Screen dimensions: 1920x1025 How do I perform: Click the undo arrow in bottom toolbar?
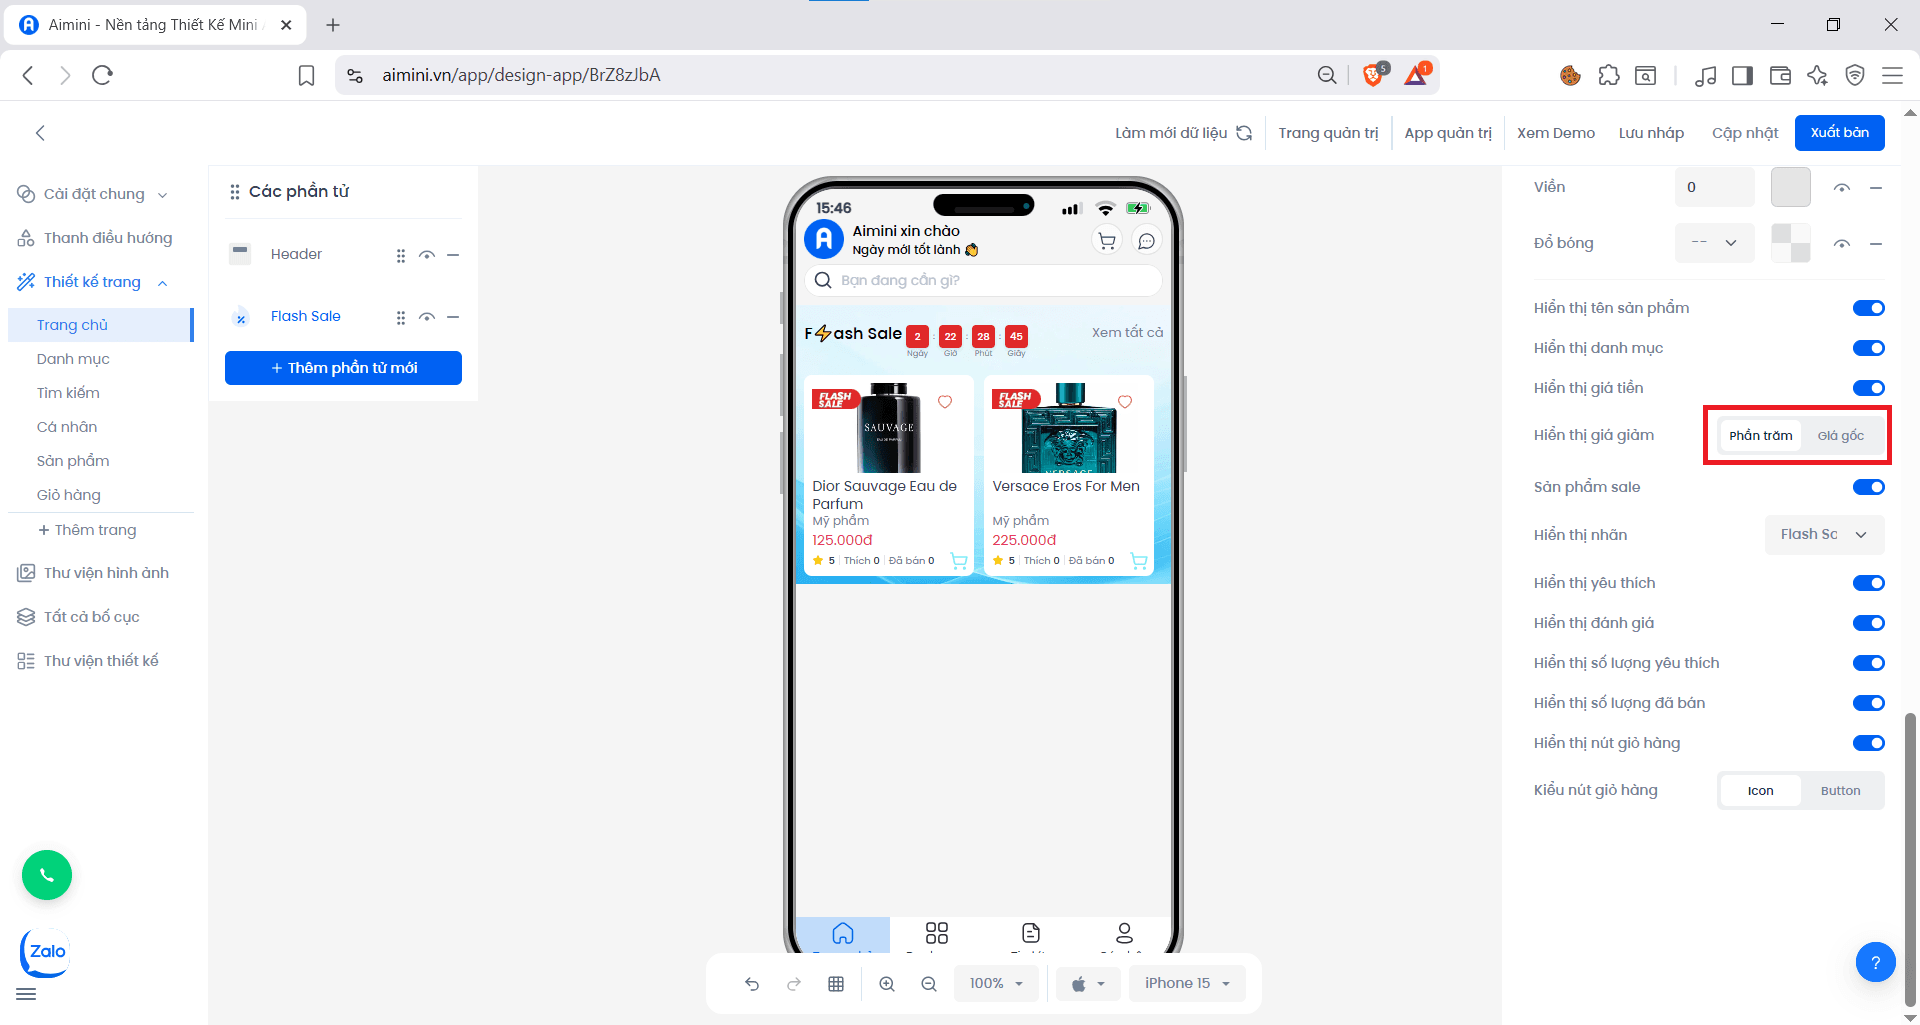(752, 984)
